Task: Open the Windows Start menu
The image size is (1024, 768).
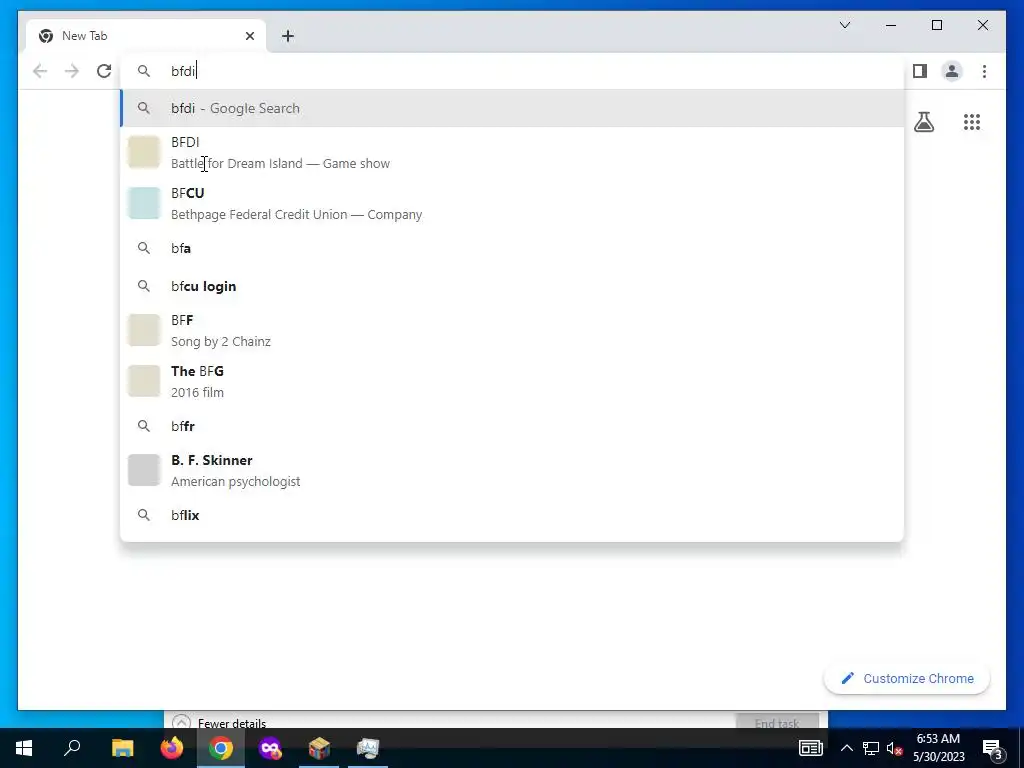Action: [24, 748]
